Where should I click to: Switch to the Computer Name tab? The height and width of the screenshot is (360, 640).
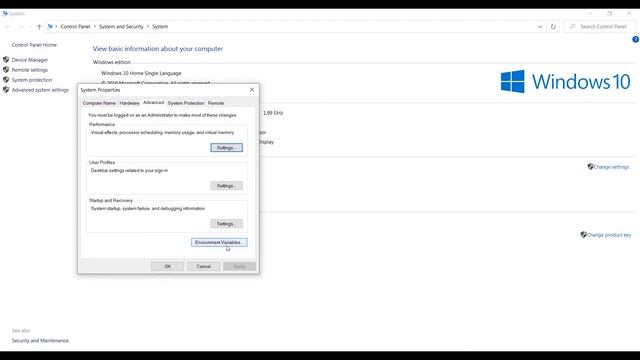click(x=99, y=103)
